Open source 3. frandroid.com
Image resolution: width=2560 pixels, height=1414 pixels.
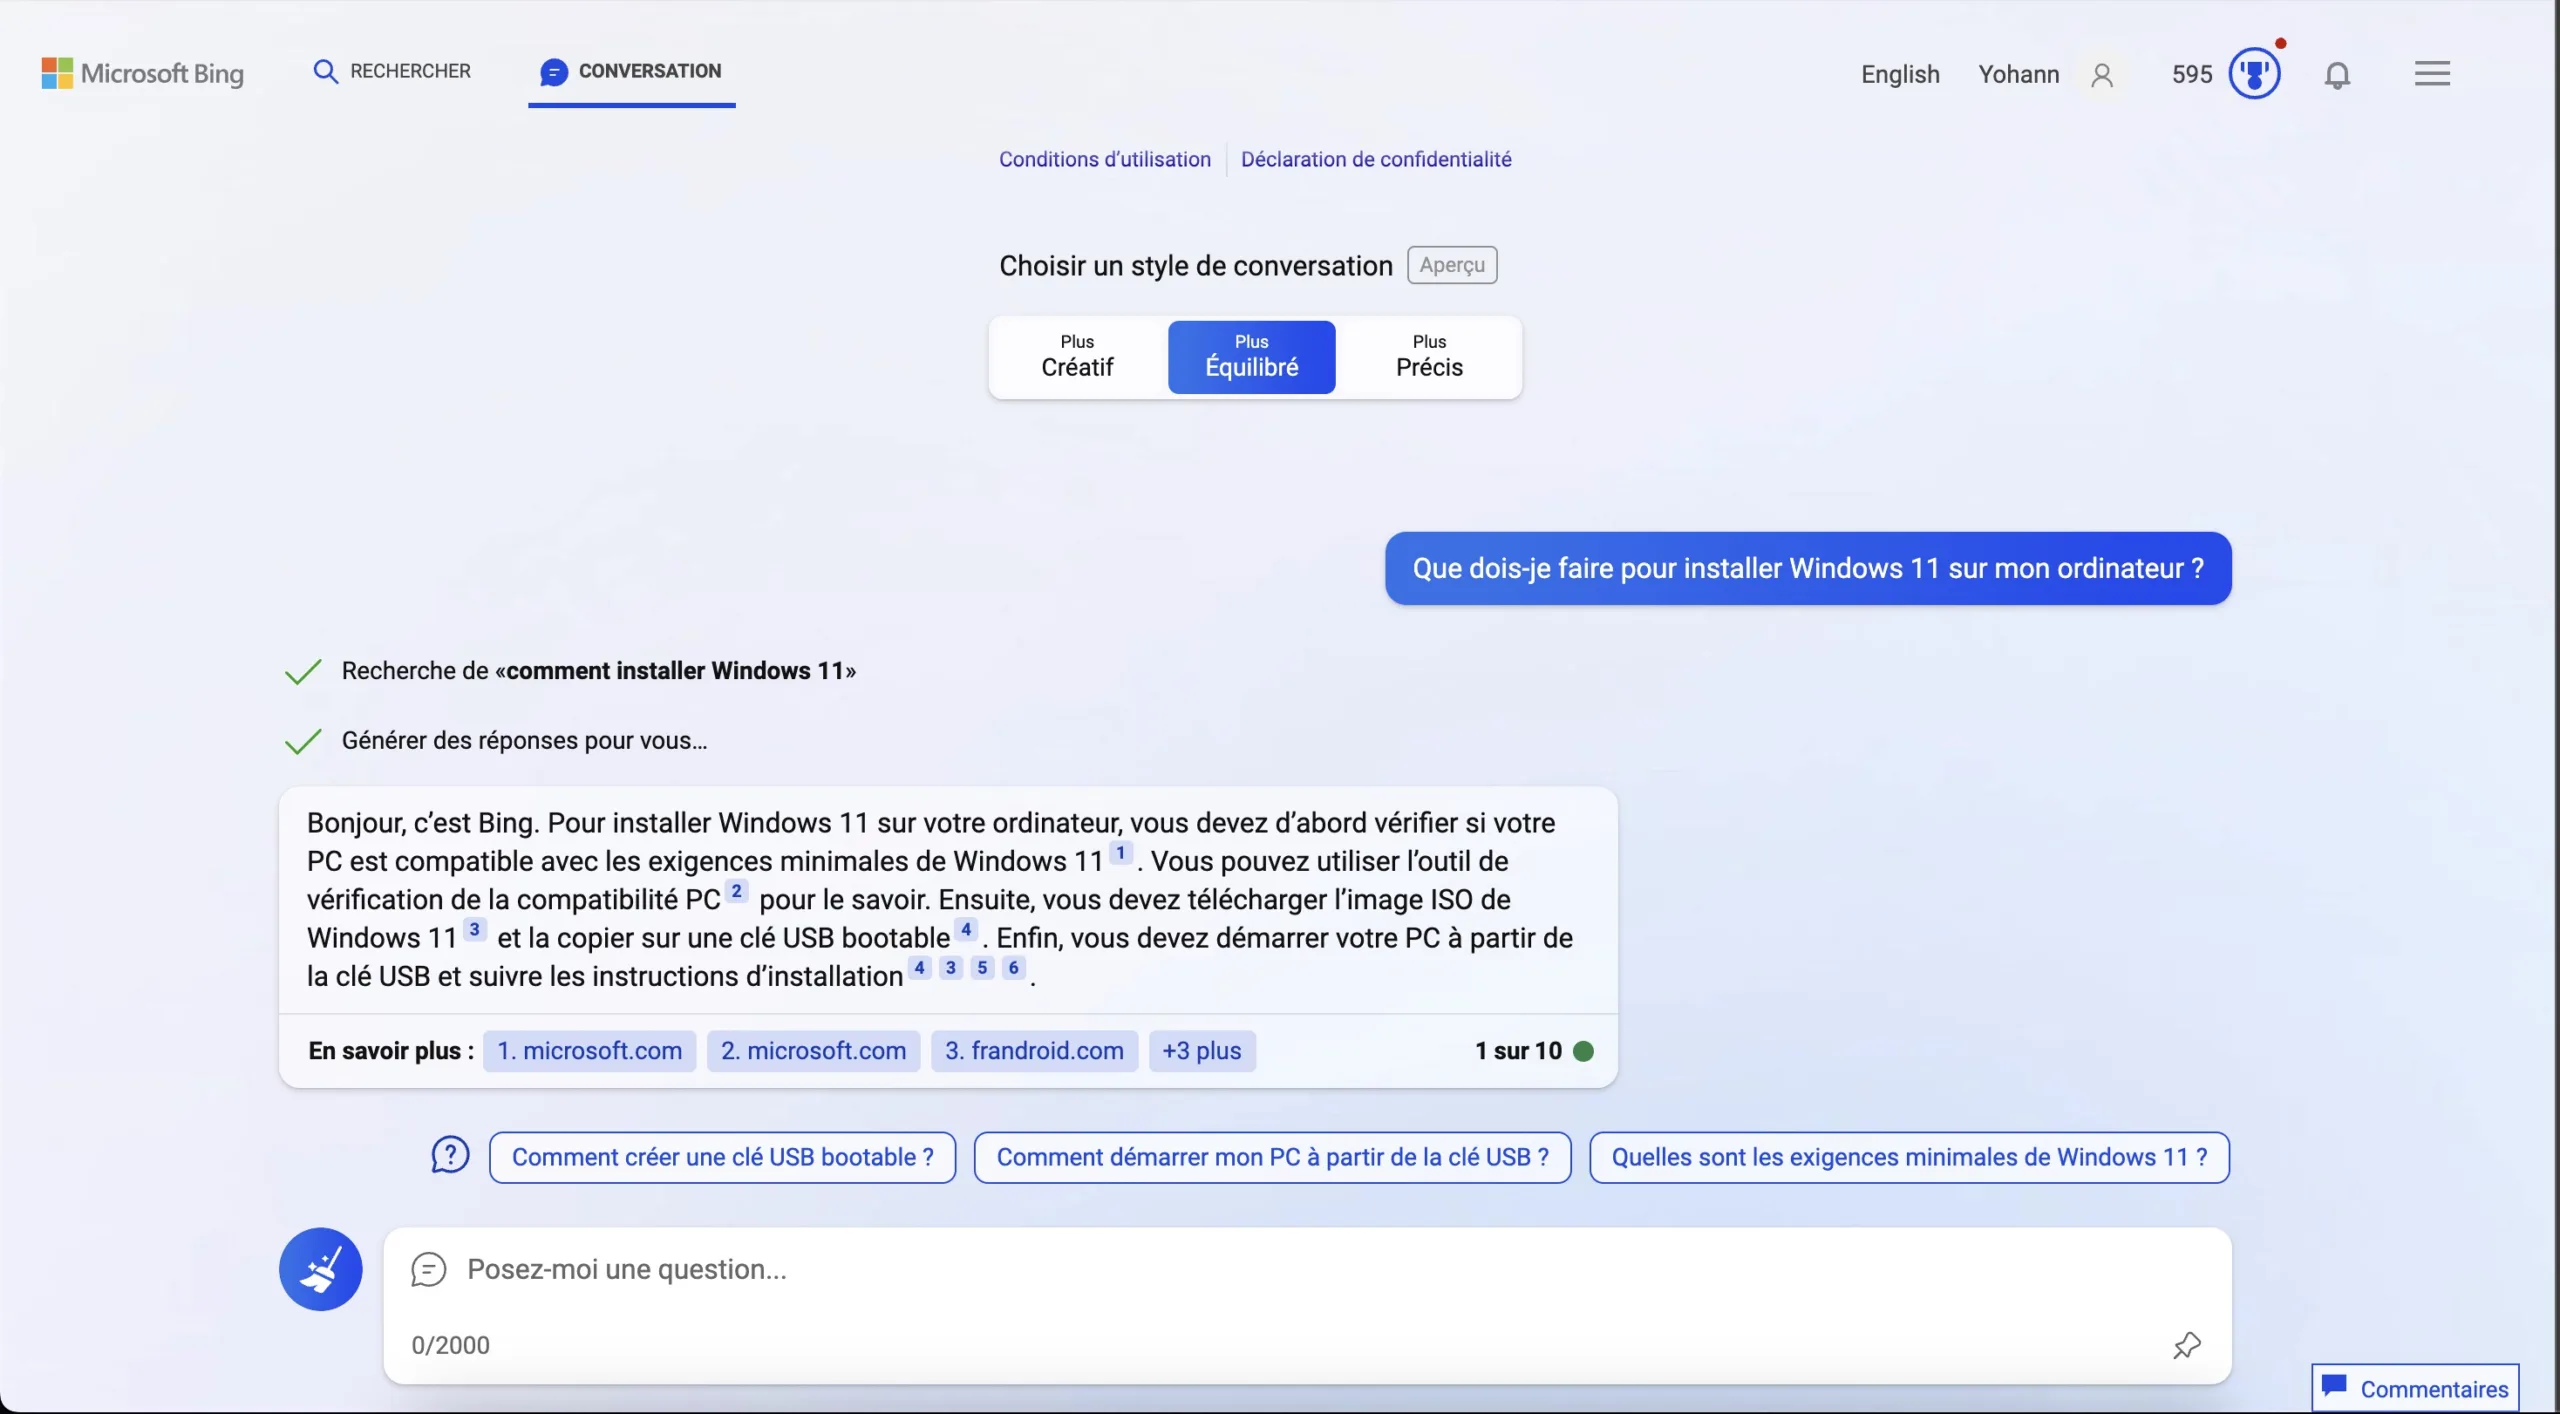point(1034,1051)
